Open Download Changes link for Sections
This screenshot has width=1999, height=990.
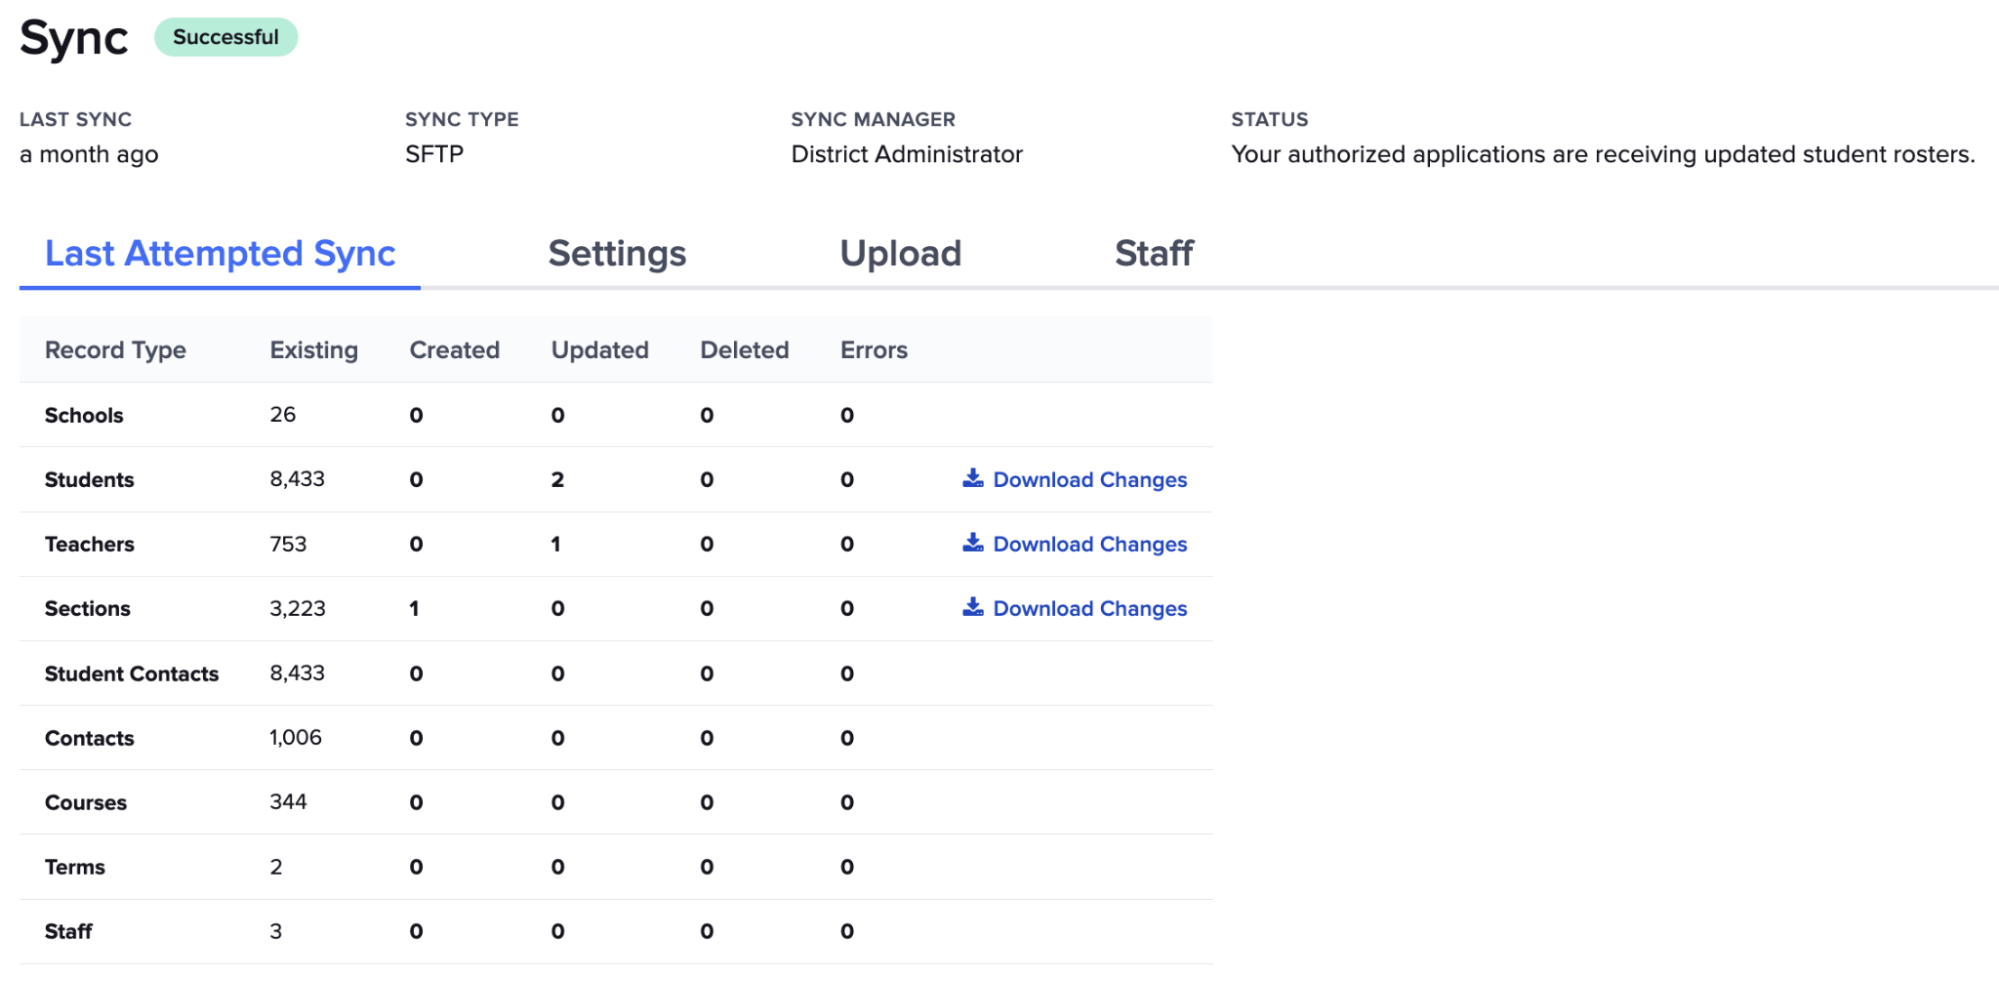[x=1089, y=608]
